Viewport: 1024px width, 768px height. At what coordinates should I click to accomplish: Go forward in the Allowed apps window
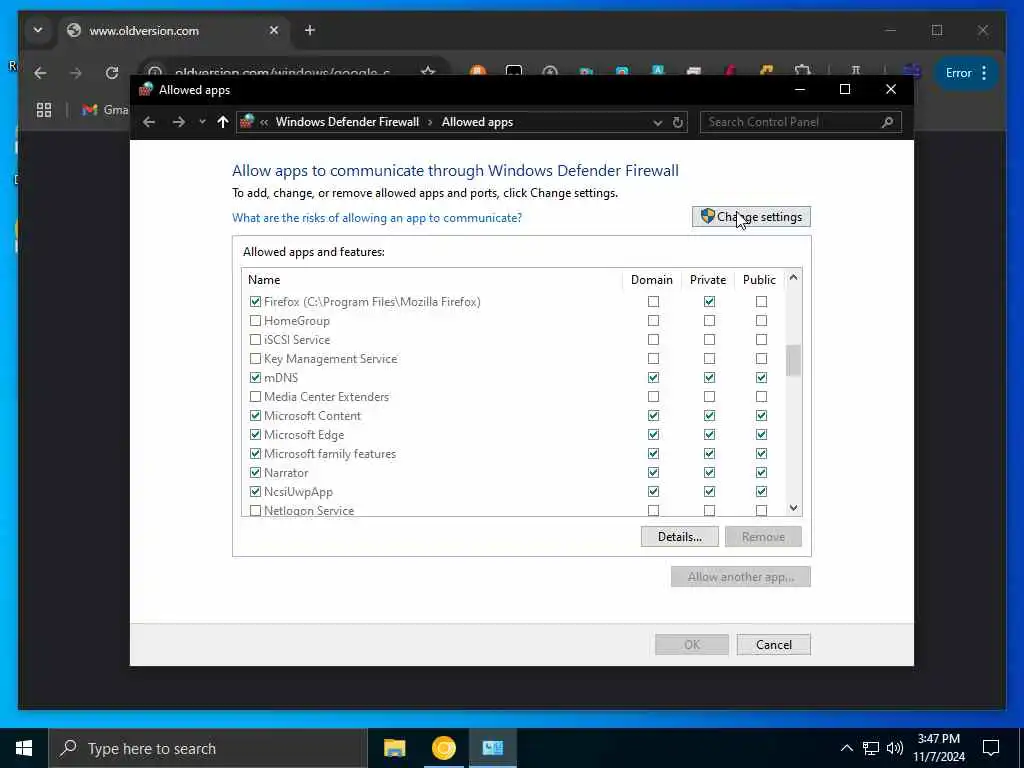[178, 122]
